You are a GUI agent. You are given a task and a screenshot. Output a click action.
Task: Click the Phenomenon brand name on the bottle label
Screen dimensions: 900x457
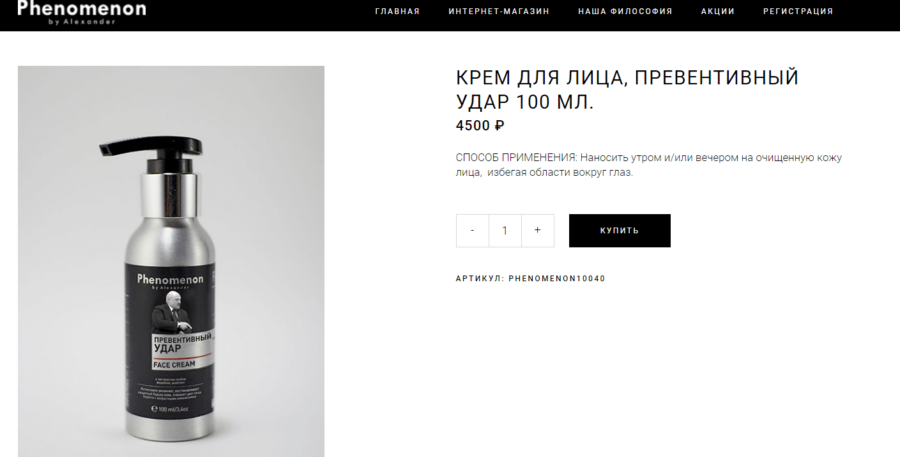click(170, 280)
